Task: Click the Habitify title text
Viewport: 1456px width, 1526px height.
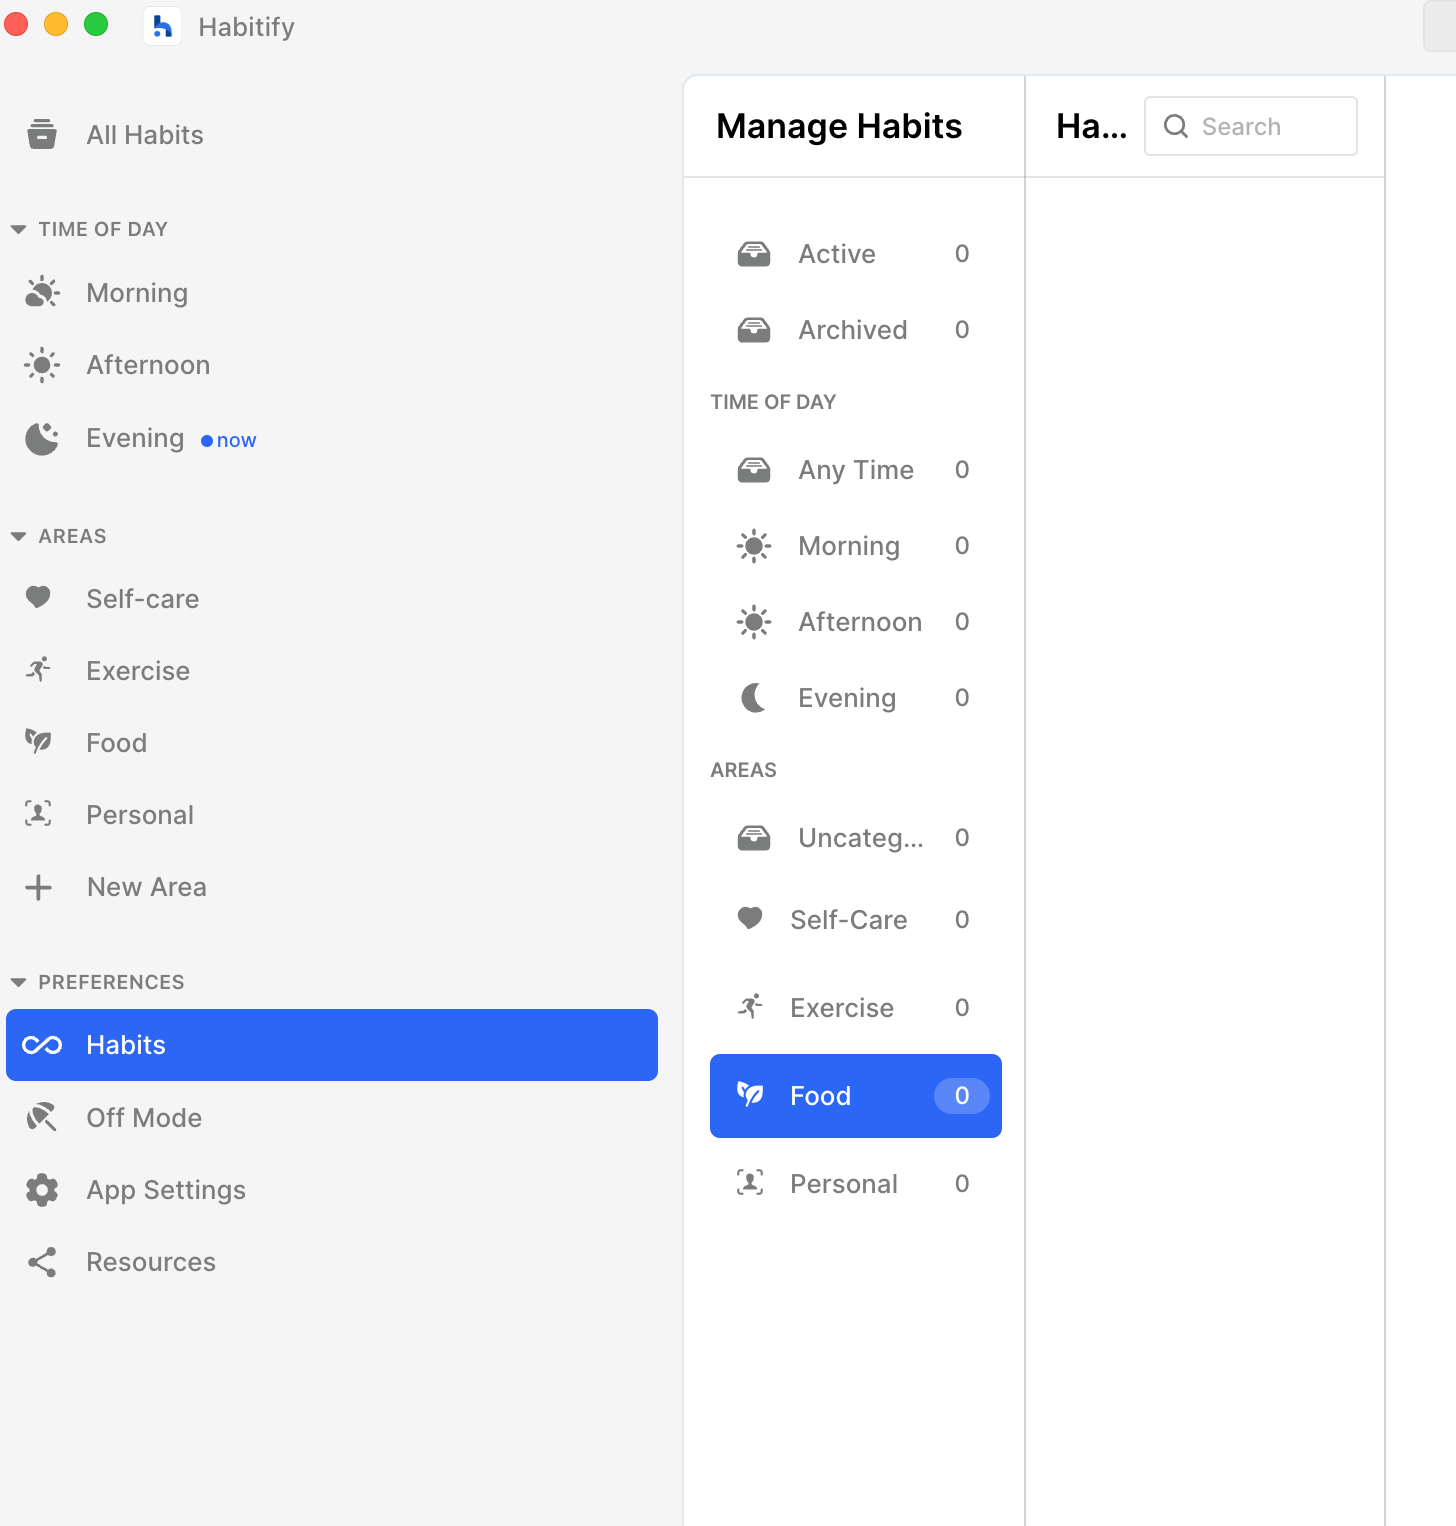Action: (246, 27)
